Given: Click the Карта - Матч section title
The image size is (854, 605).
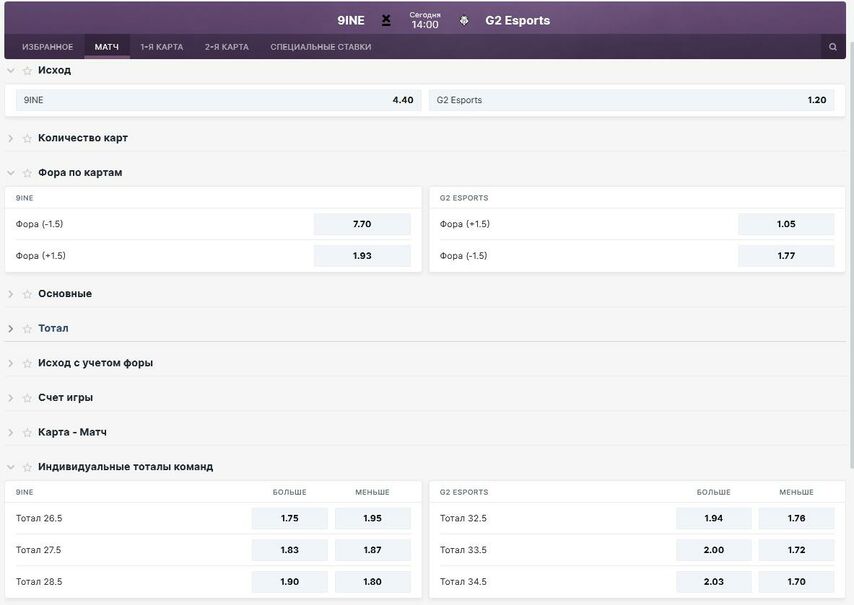Looking at the screenshot, I should coord(72,432).
